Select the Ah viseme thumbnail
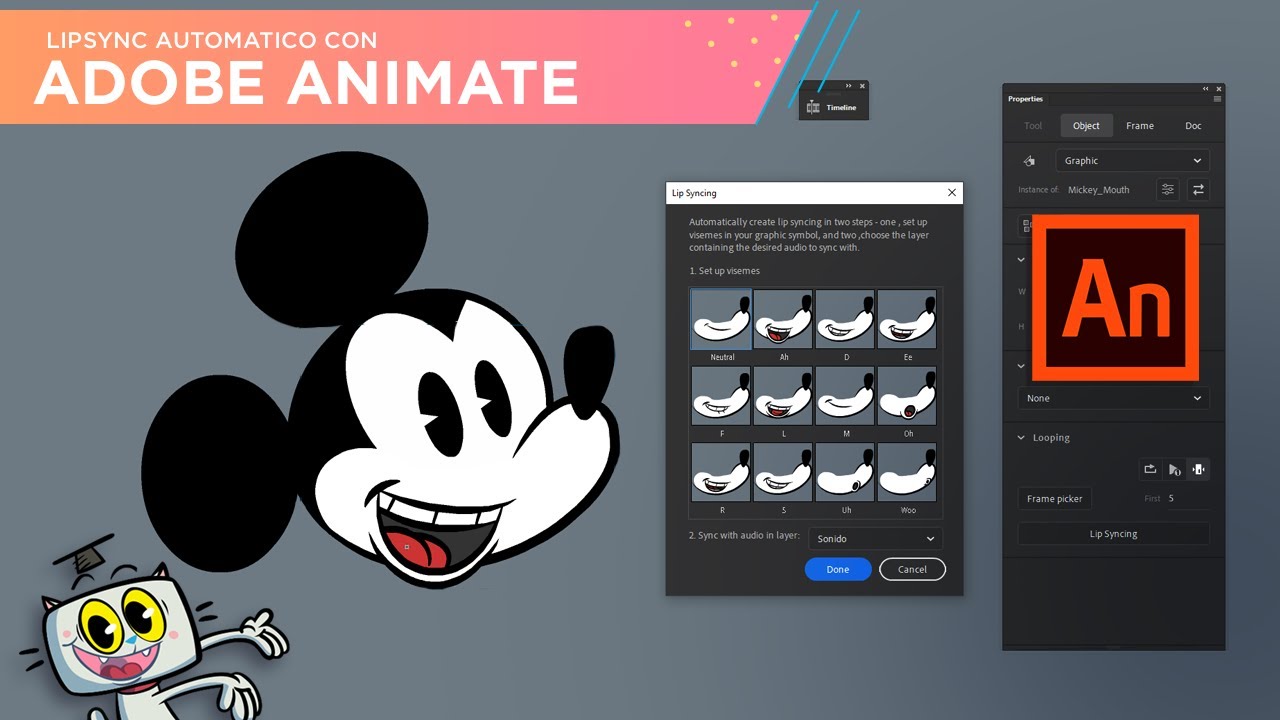This screenshot has width=1280, height=720. (783, 320)
